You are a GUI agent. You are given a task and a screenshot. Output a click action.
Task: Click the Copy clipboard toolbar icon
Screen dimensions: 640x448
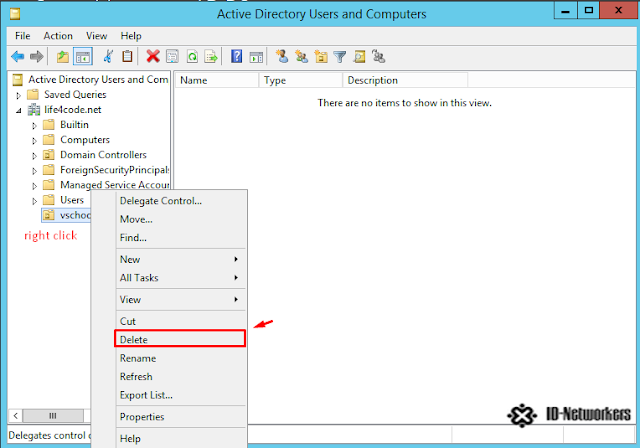click(127, 56)
